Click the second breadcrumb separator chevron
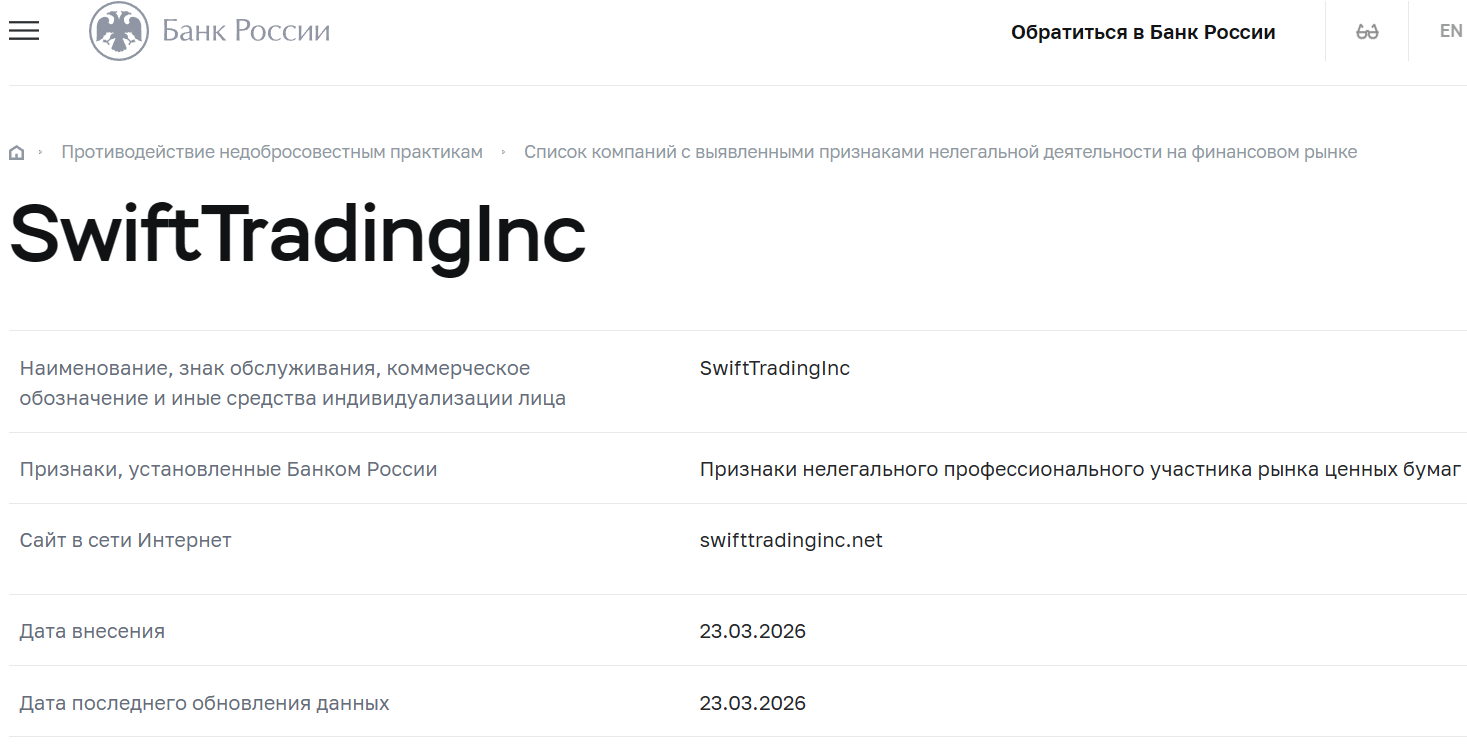 (x=505, y=151)
